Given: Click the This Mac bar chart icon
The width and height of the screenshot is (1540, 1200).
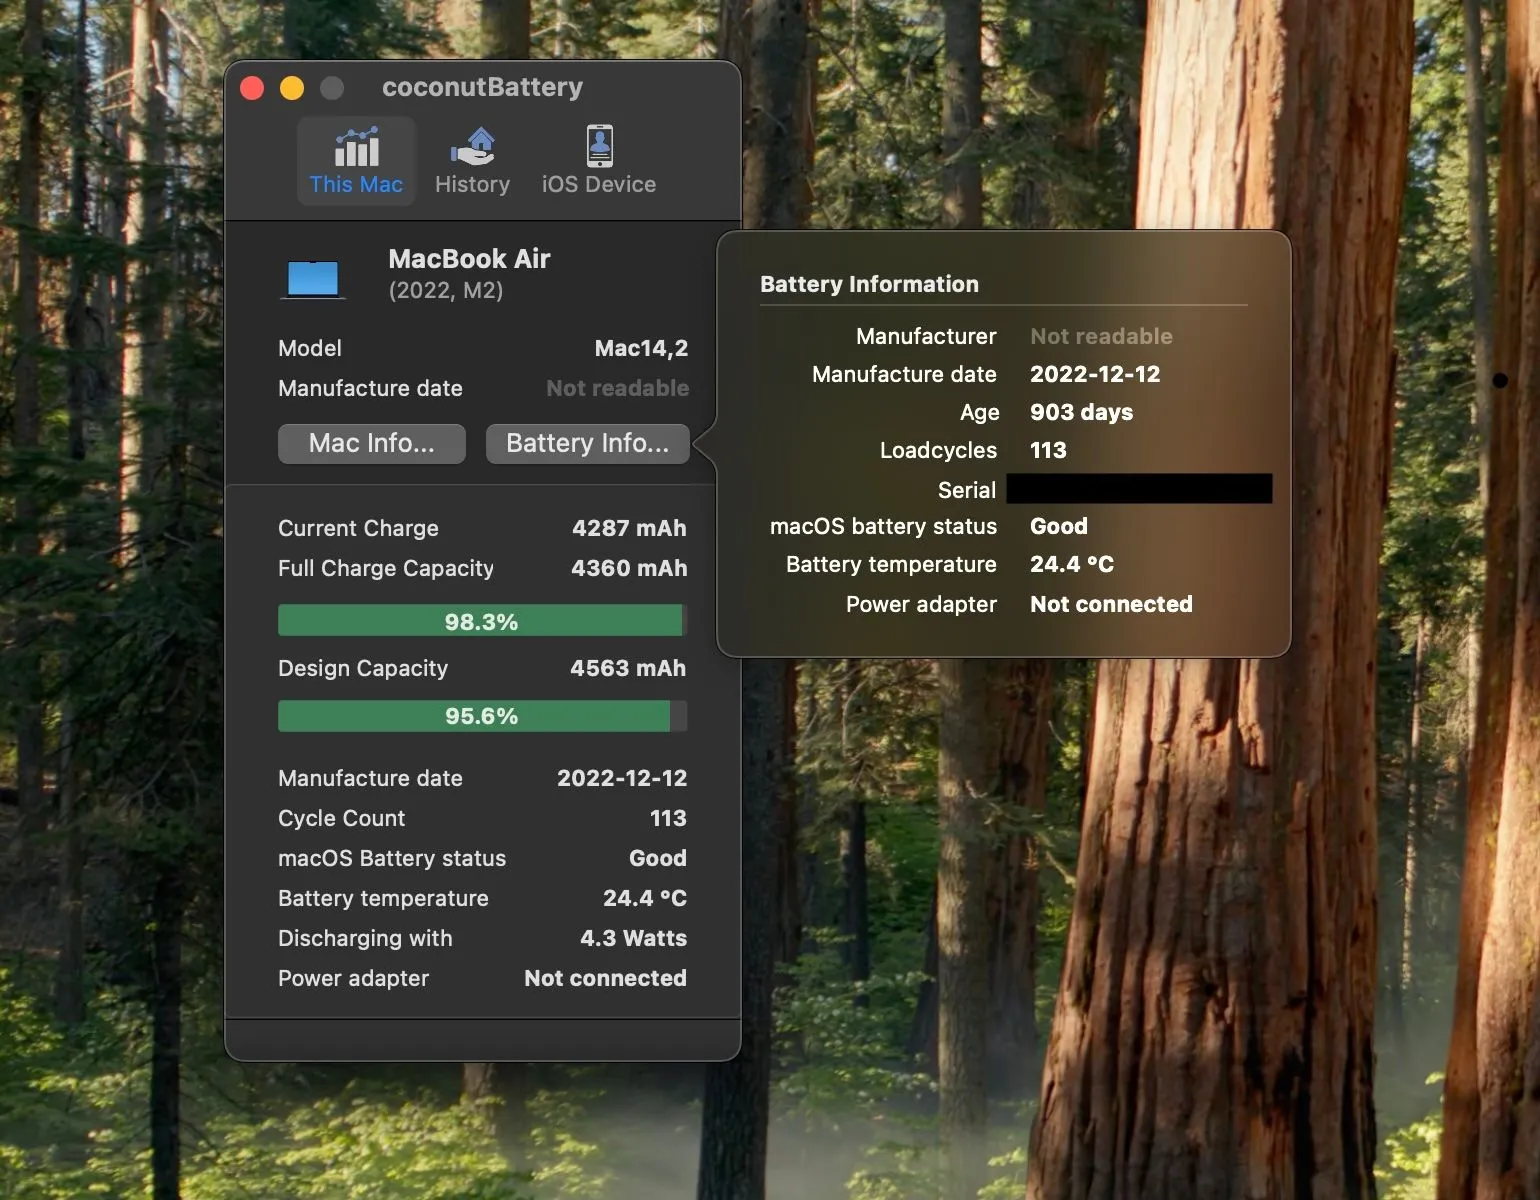Looking at the screenshot, I should (356, 148).
